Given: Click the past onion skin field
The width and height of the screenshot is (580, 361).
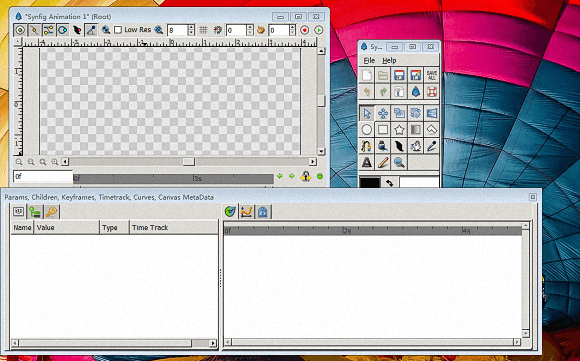Looking at the screenshot, I should click(236, 30).
